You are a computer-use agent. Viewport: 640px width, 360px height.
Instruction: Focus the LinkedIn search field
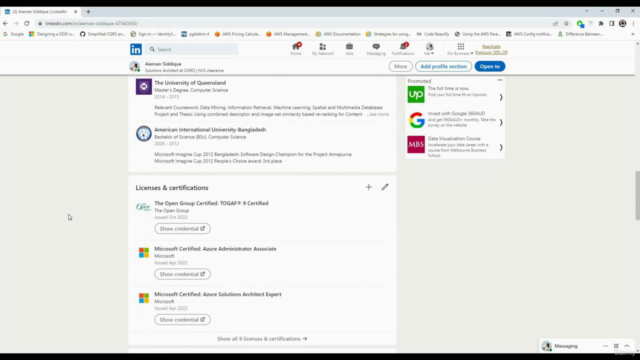(x=191, y=49)
